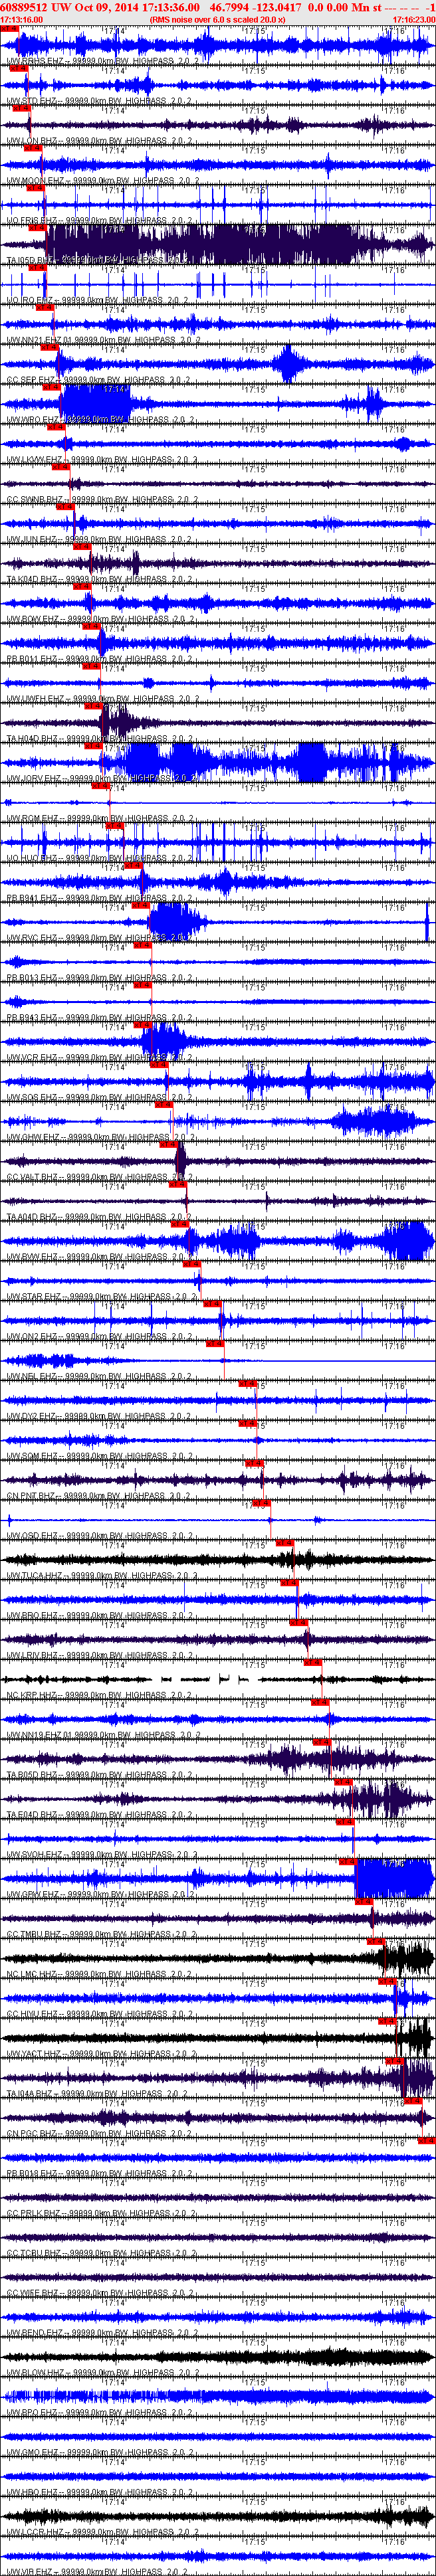The height and width of the screenshot is (2576, 436).
Task: Select the PB.B011 EHZ station label
Action: coord(100,659)
